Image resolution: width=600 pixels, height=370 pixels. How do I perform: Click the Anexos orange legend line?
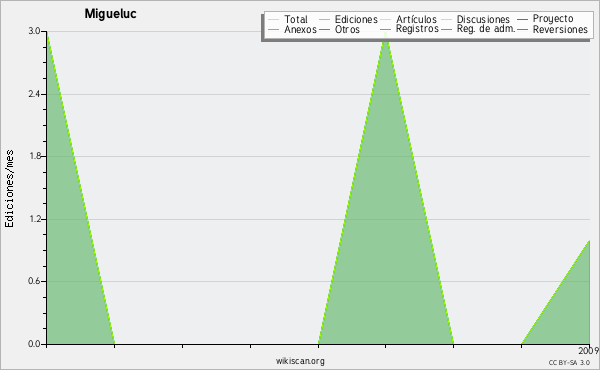(274, 29)
